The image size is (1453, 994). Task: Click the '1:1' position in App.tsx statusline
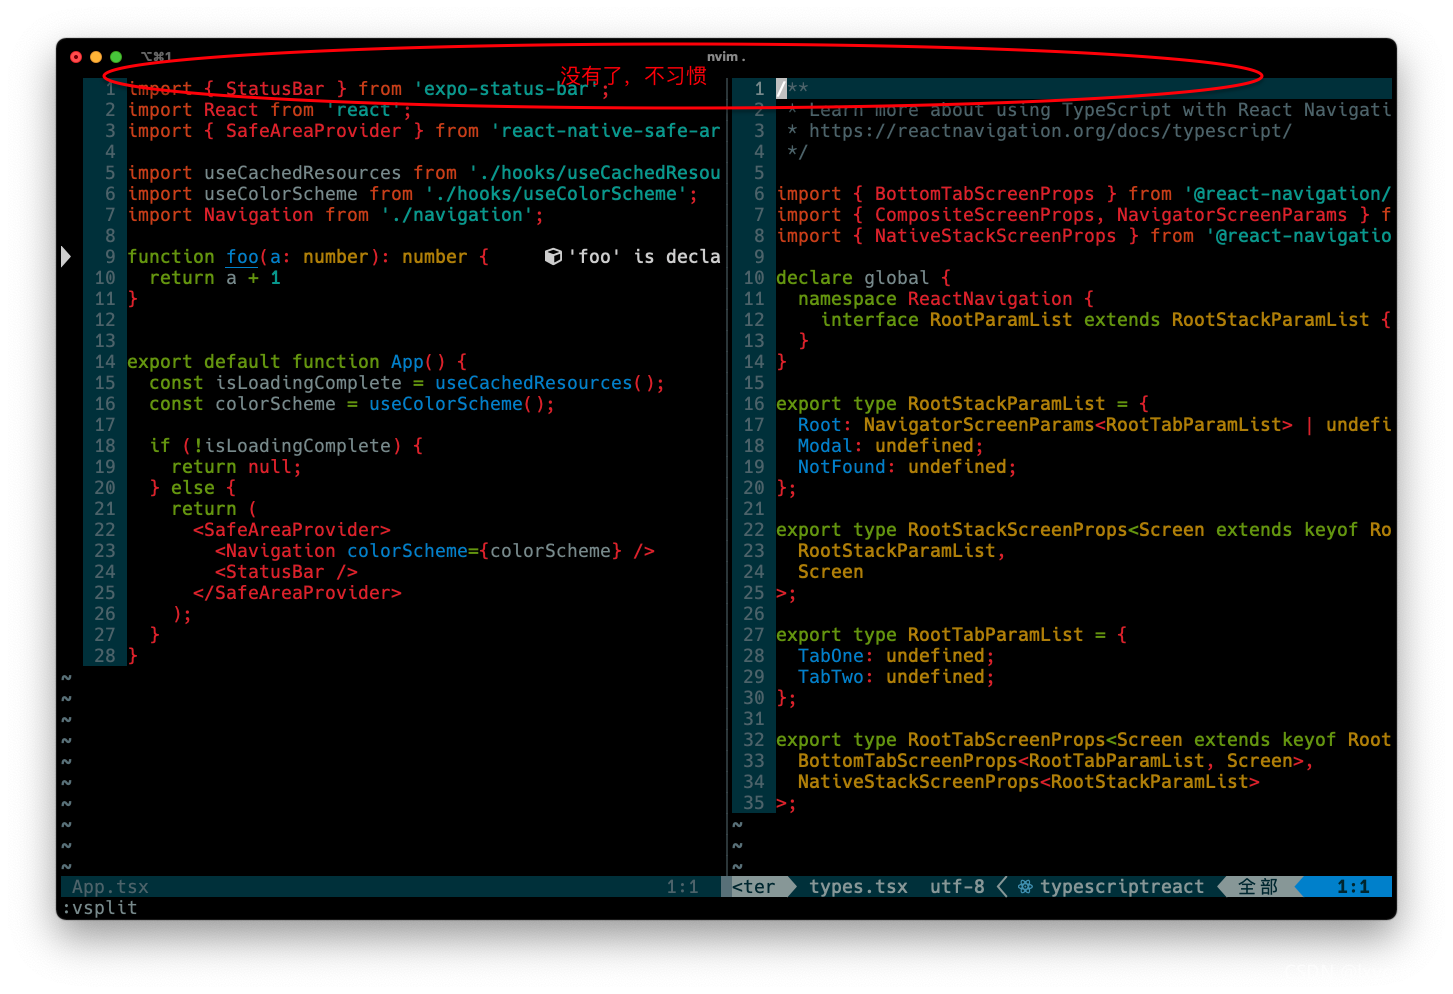point(683,887)
